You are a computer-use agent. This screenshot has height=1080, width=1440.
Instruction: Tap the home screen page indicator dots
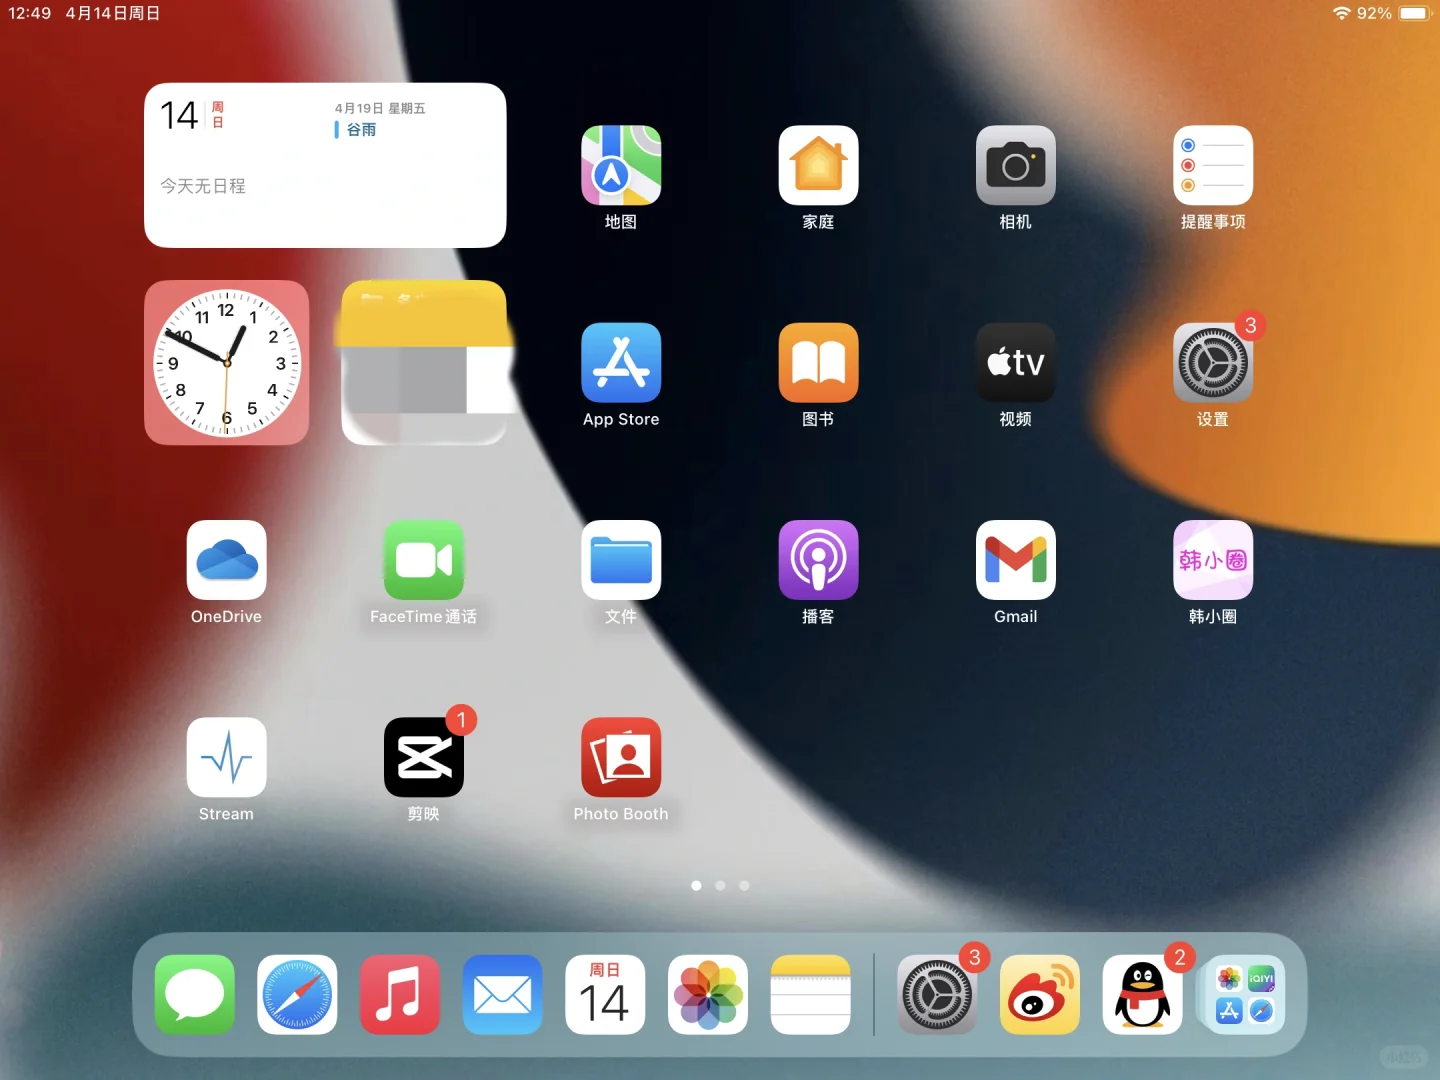click(720, 886)
